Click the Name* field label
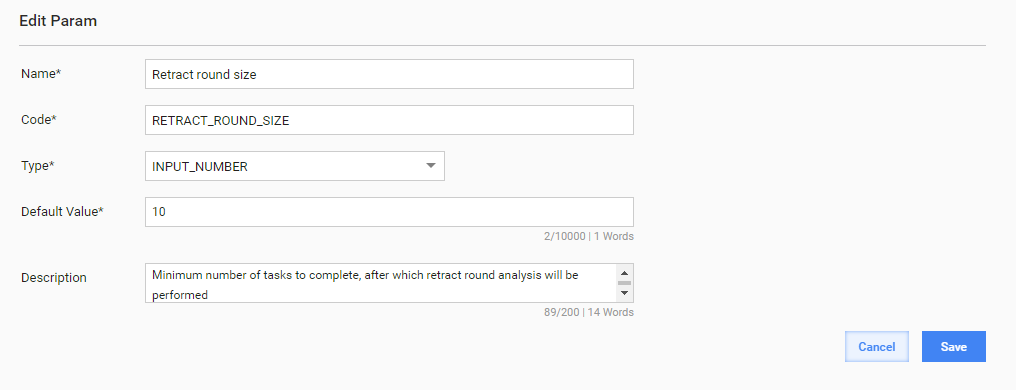Viewport: 1016px width, 390px height. pyautogui.click(x=41, y=74)
